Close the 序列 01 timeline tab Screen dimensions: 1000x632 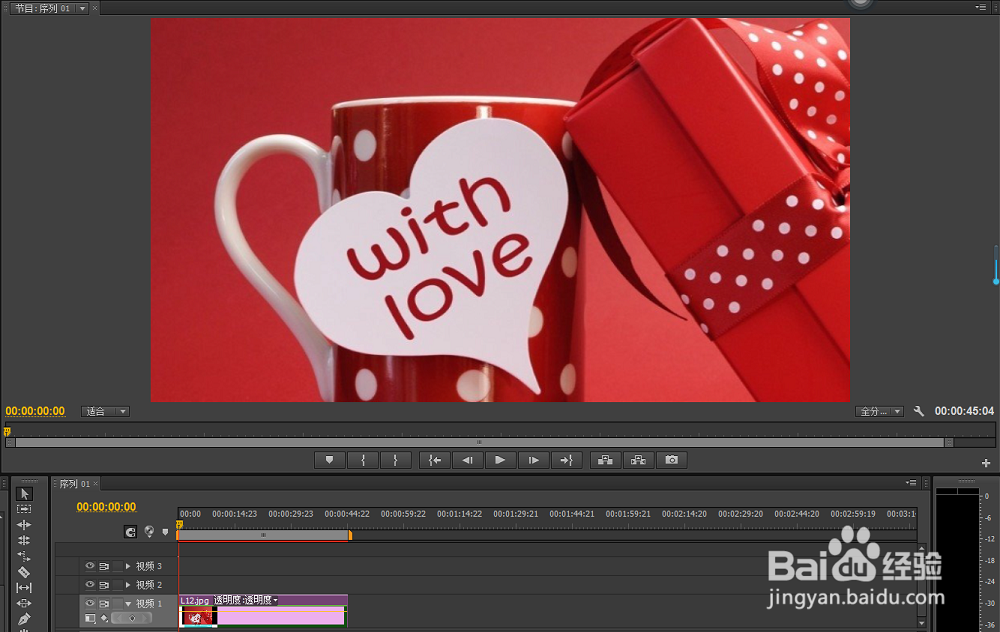pyautogui.click(x=96, y=483)
